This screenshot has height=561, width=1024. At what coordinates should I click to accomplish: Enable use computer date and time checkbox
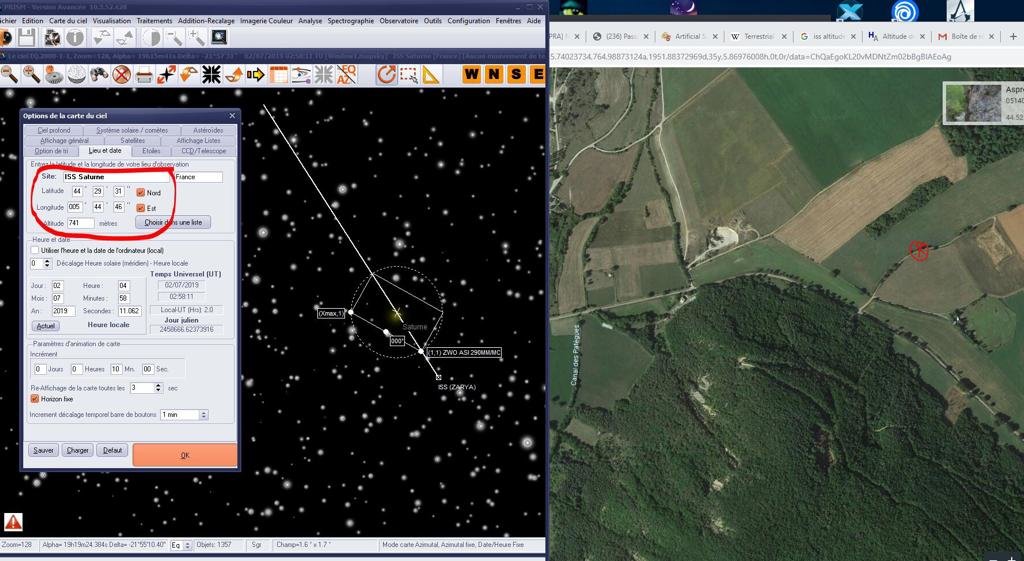click(x=35, y=250)
